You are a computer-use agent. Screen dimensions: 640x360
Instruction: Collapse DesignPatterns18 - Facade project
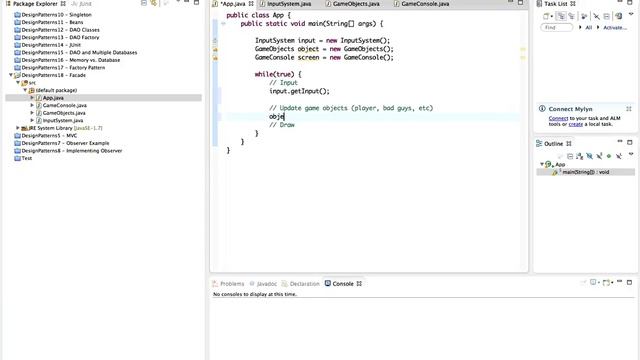[11, 75]
